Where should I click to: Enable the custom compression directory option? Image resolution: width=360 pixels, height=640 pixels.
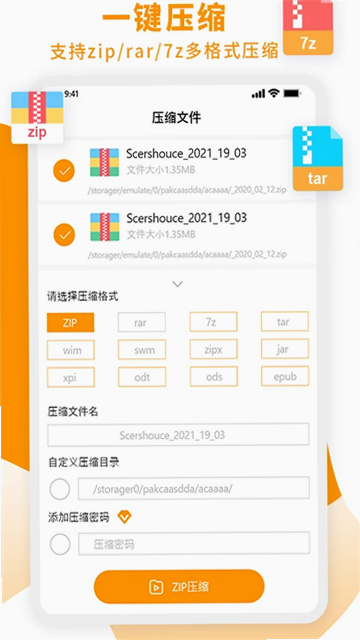tap(60, 489)
